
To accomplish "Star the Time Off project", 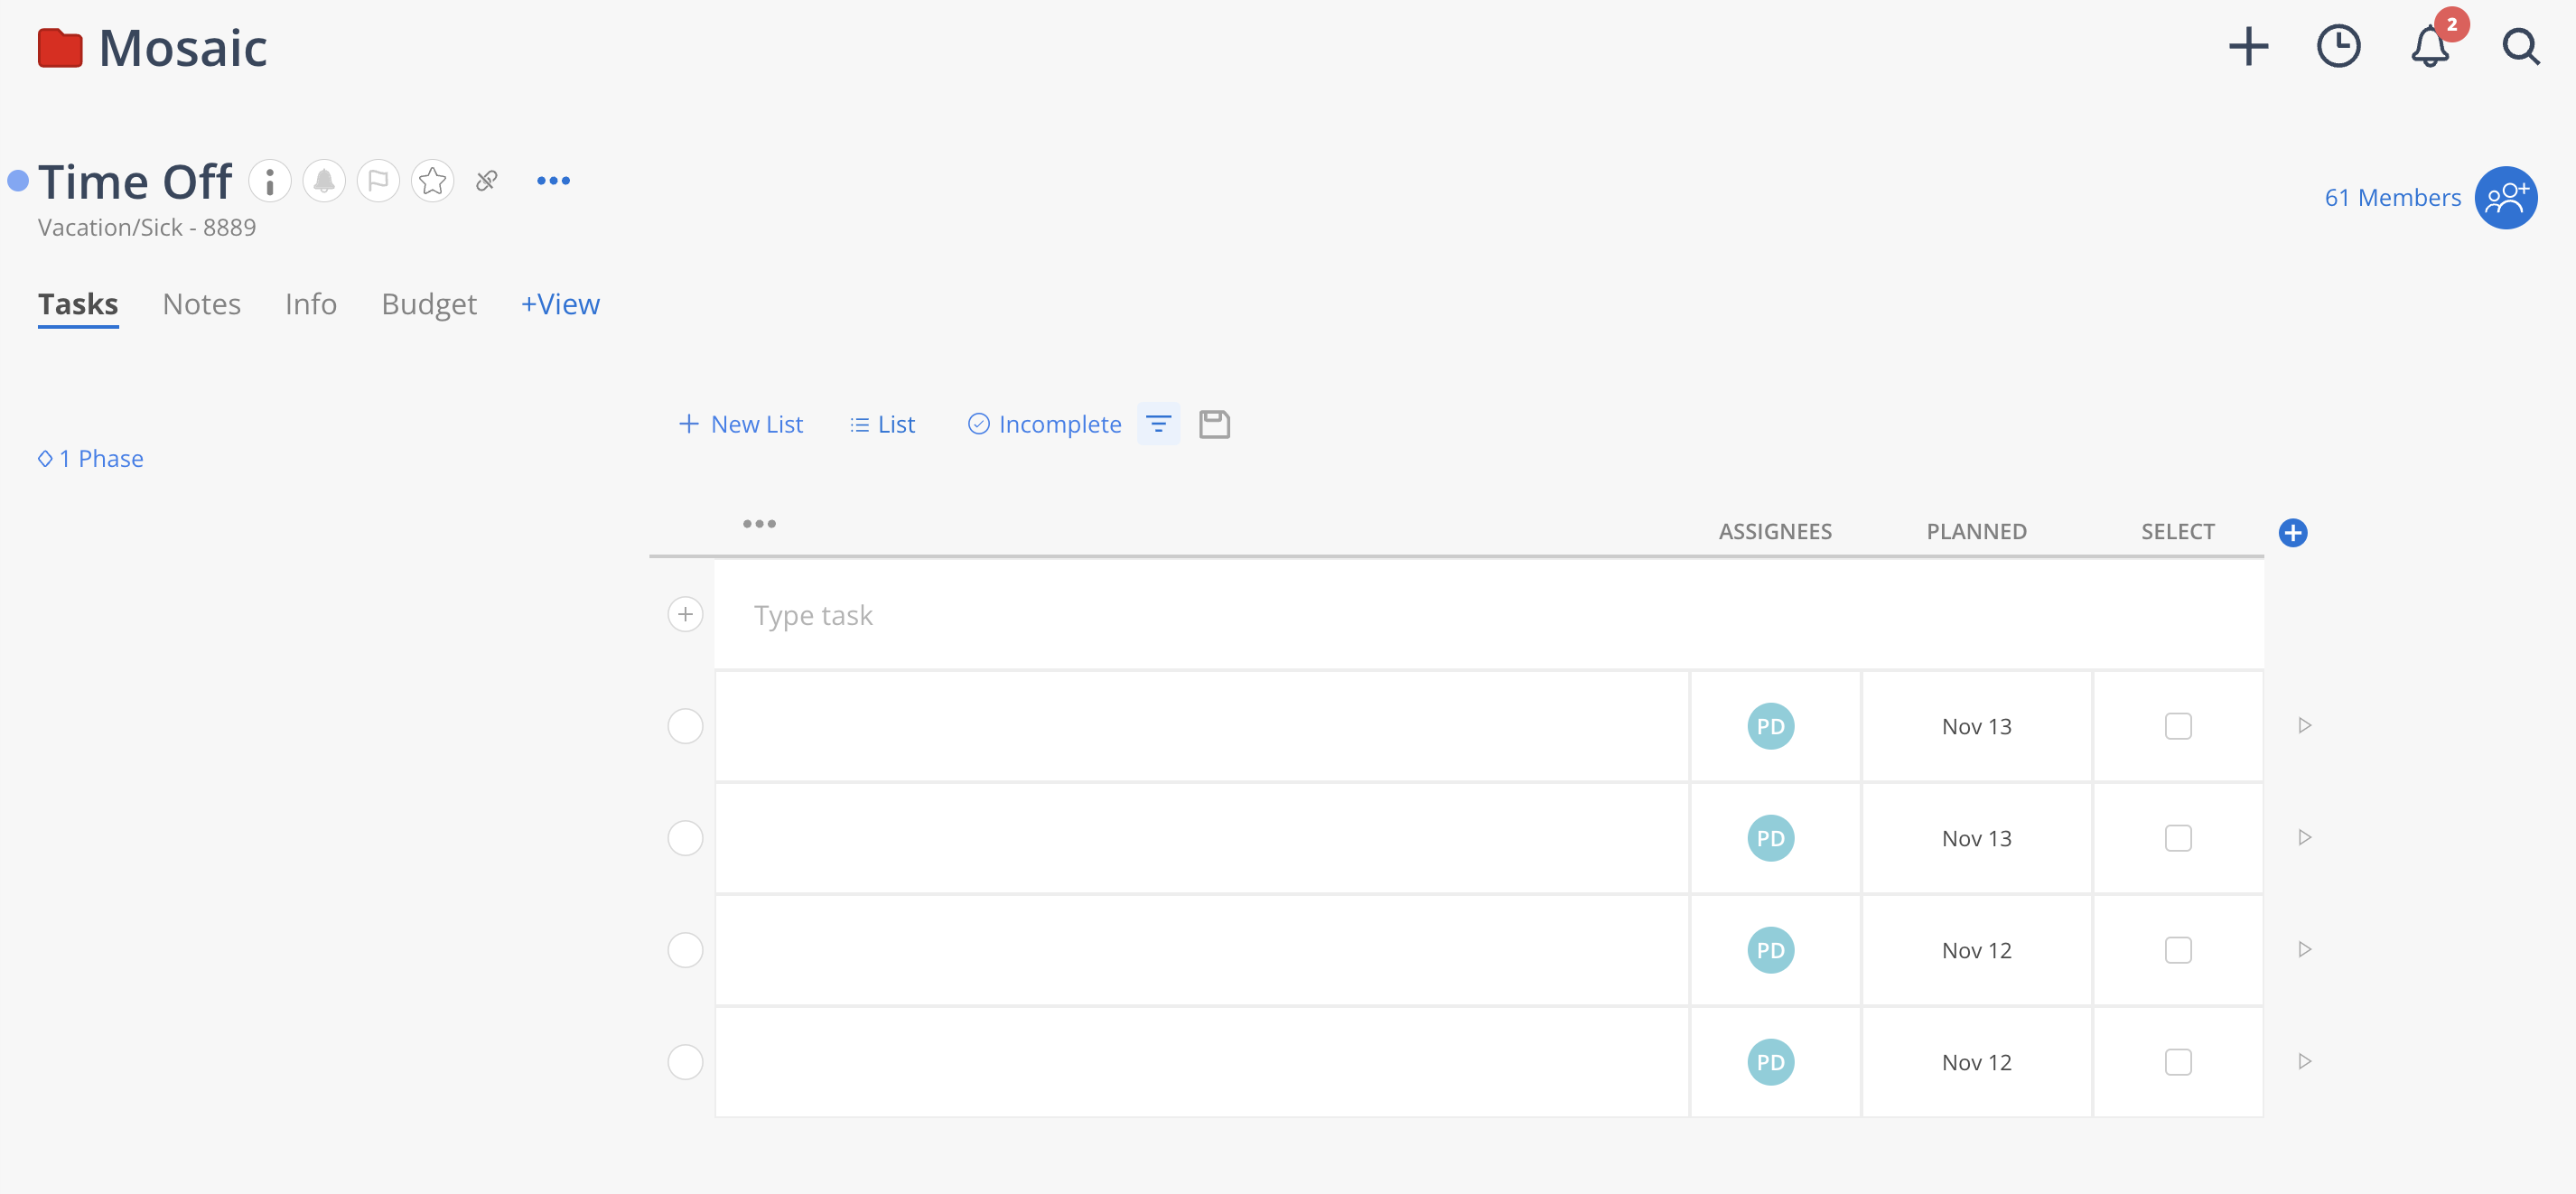I will (432, 181).
